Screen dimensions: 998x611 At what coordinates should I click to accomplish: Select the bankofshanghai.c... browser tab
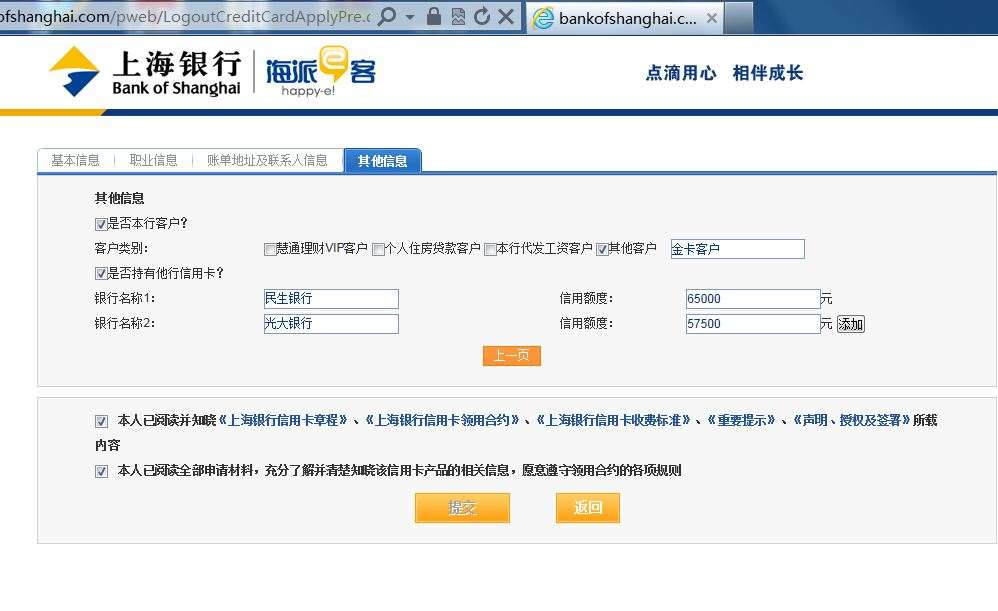pyautogui.click(x=624, y=18)
